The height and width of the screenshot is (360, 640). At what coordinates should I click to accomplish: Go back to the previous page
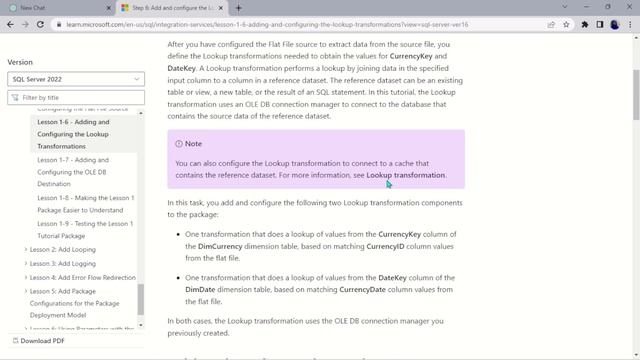pos(10,24)
